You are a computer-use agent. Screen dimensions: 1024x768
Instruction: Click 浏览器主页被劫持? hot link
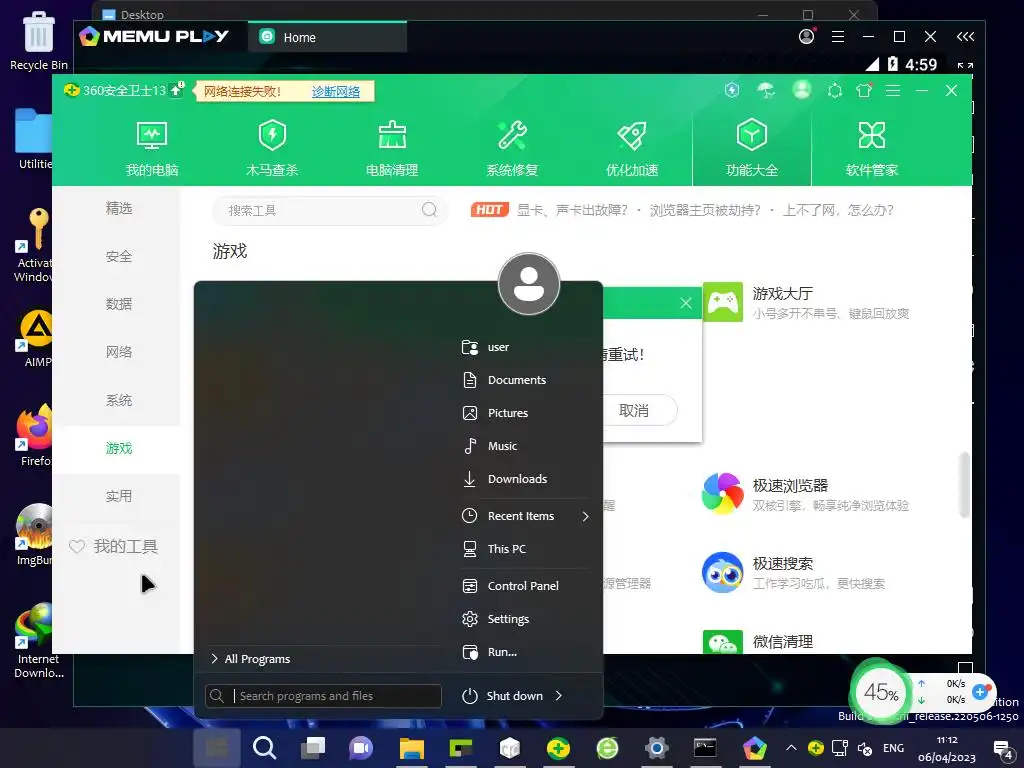pyautogui.click(x=705, y=210)
